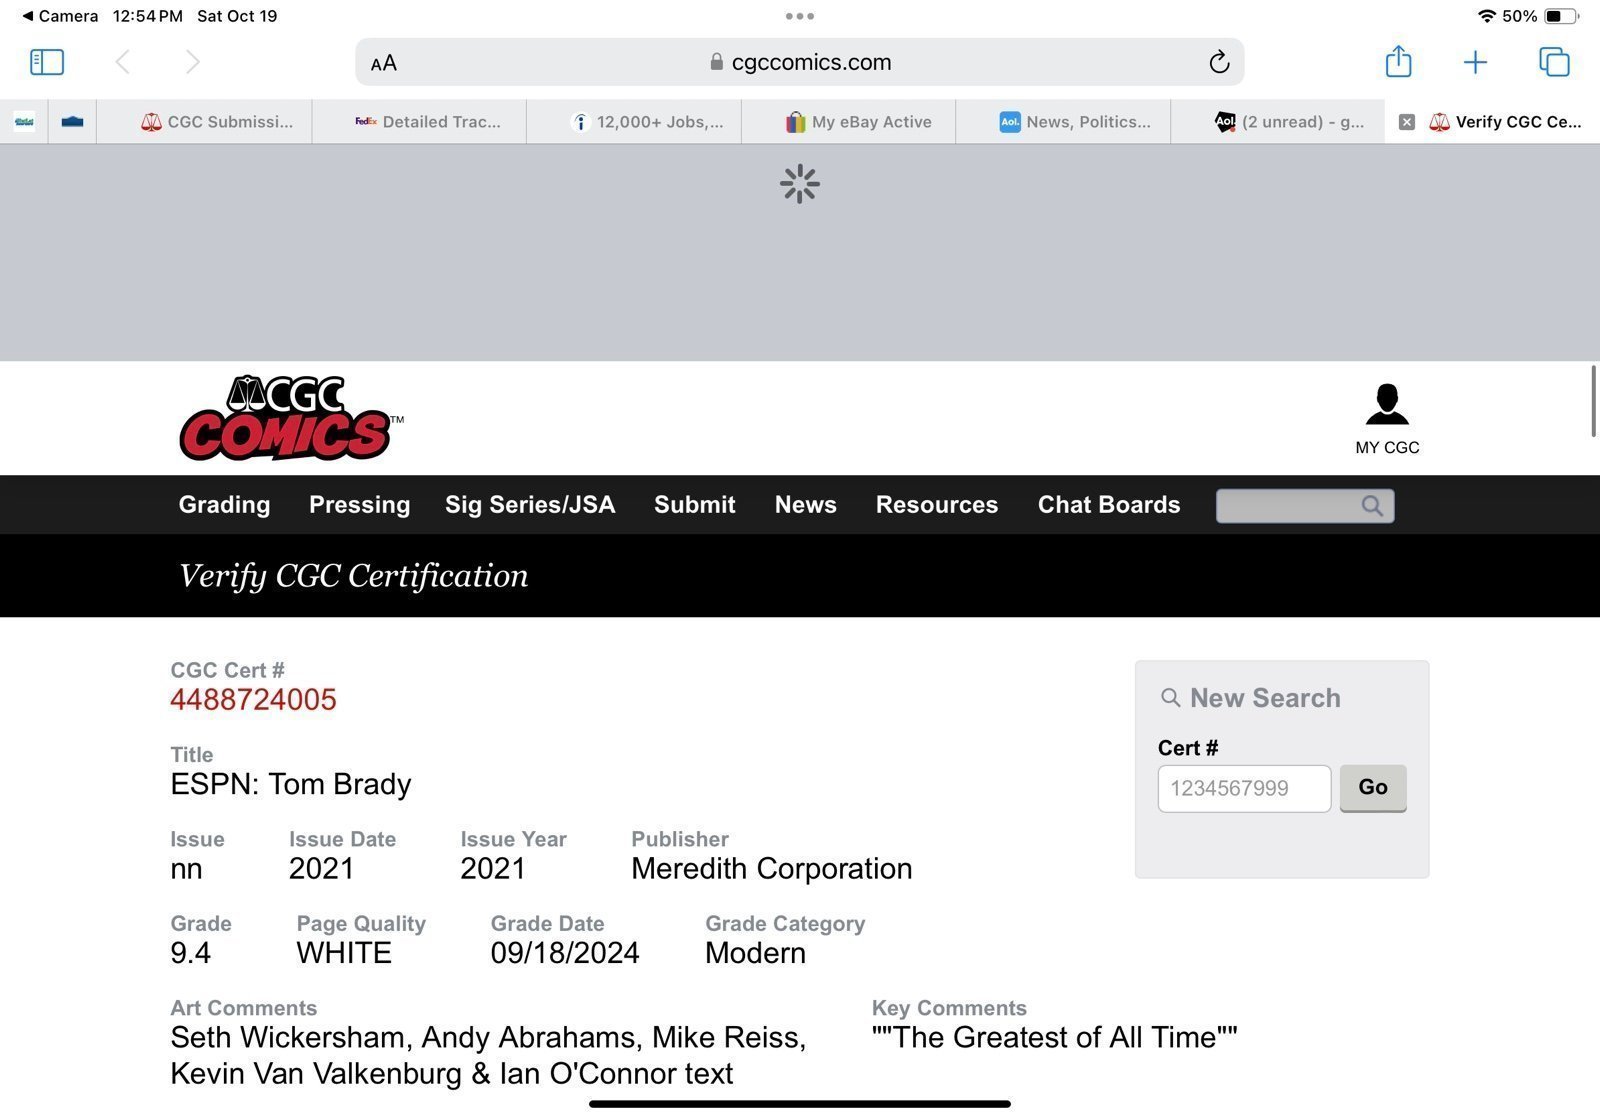Screen dimensions: 1600x1118
Task: Tap the battery indicator
Action: click(1561, 16)
